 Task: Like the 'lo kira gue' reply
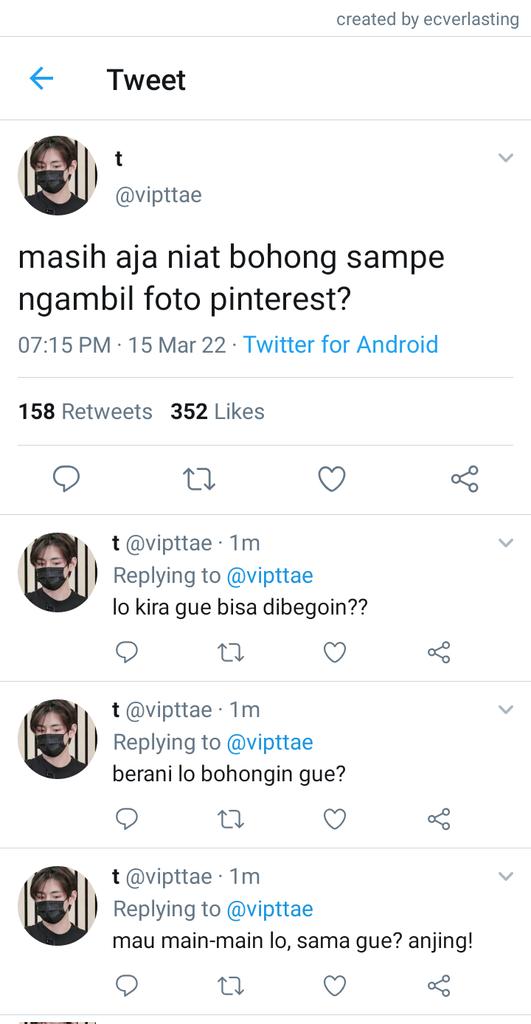(335, 652)
